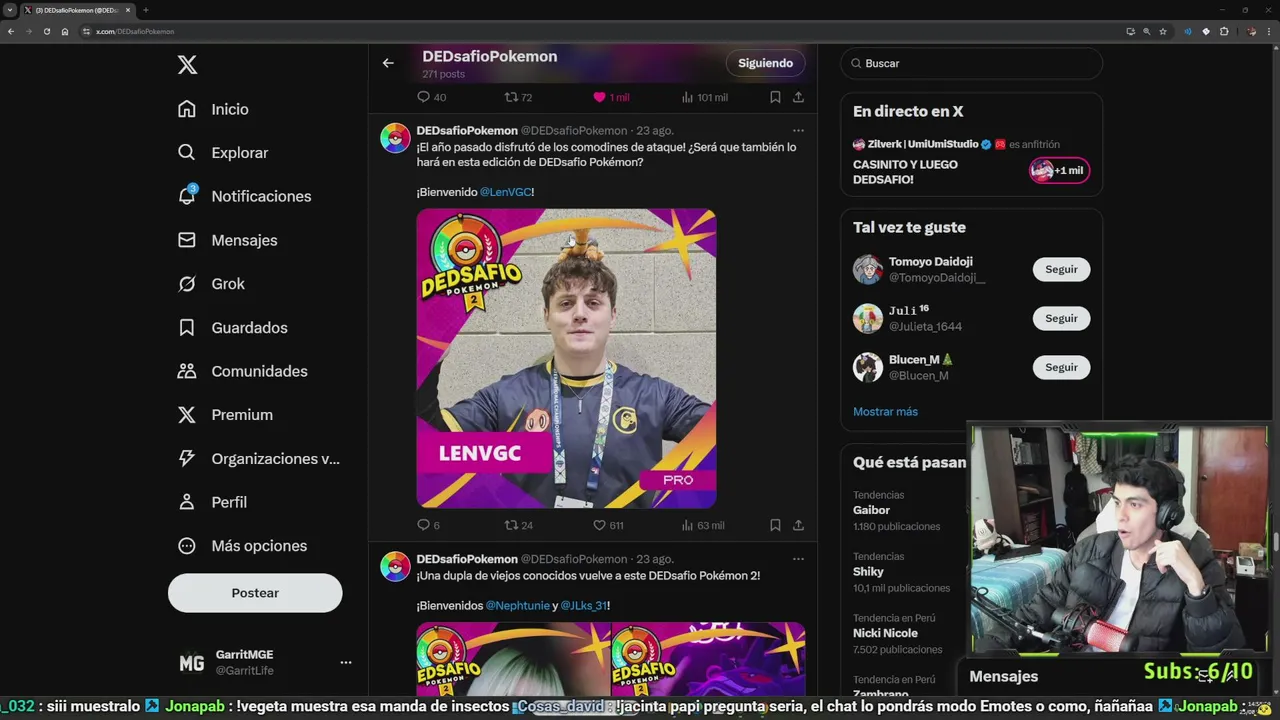Open Comunidades from sidebar
This screenshot has width=1280, height=720.
coord(242,371)
